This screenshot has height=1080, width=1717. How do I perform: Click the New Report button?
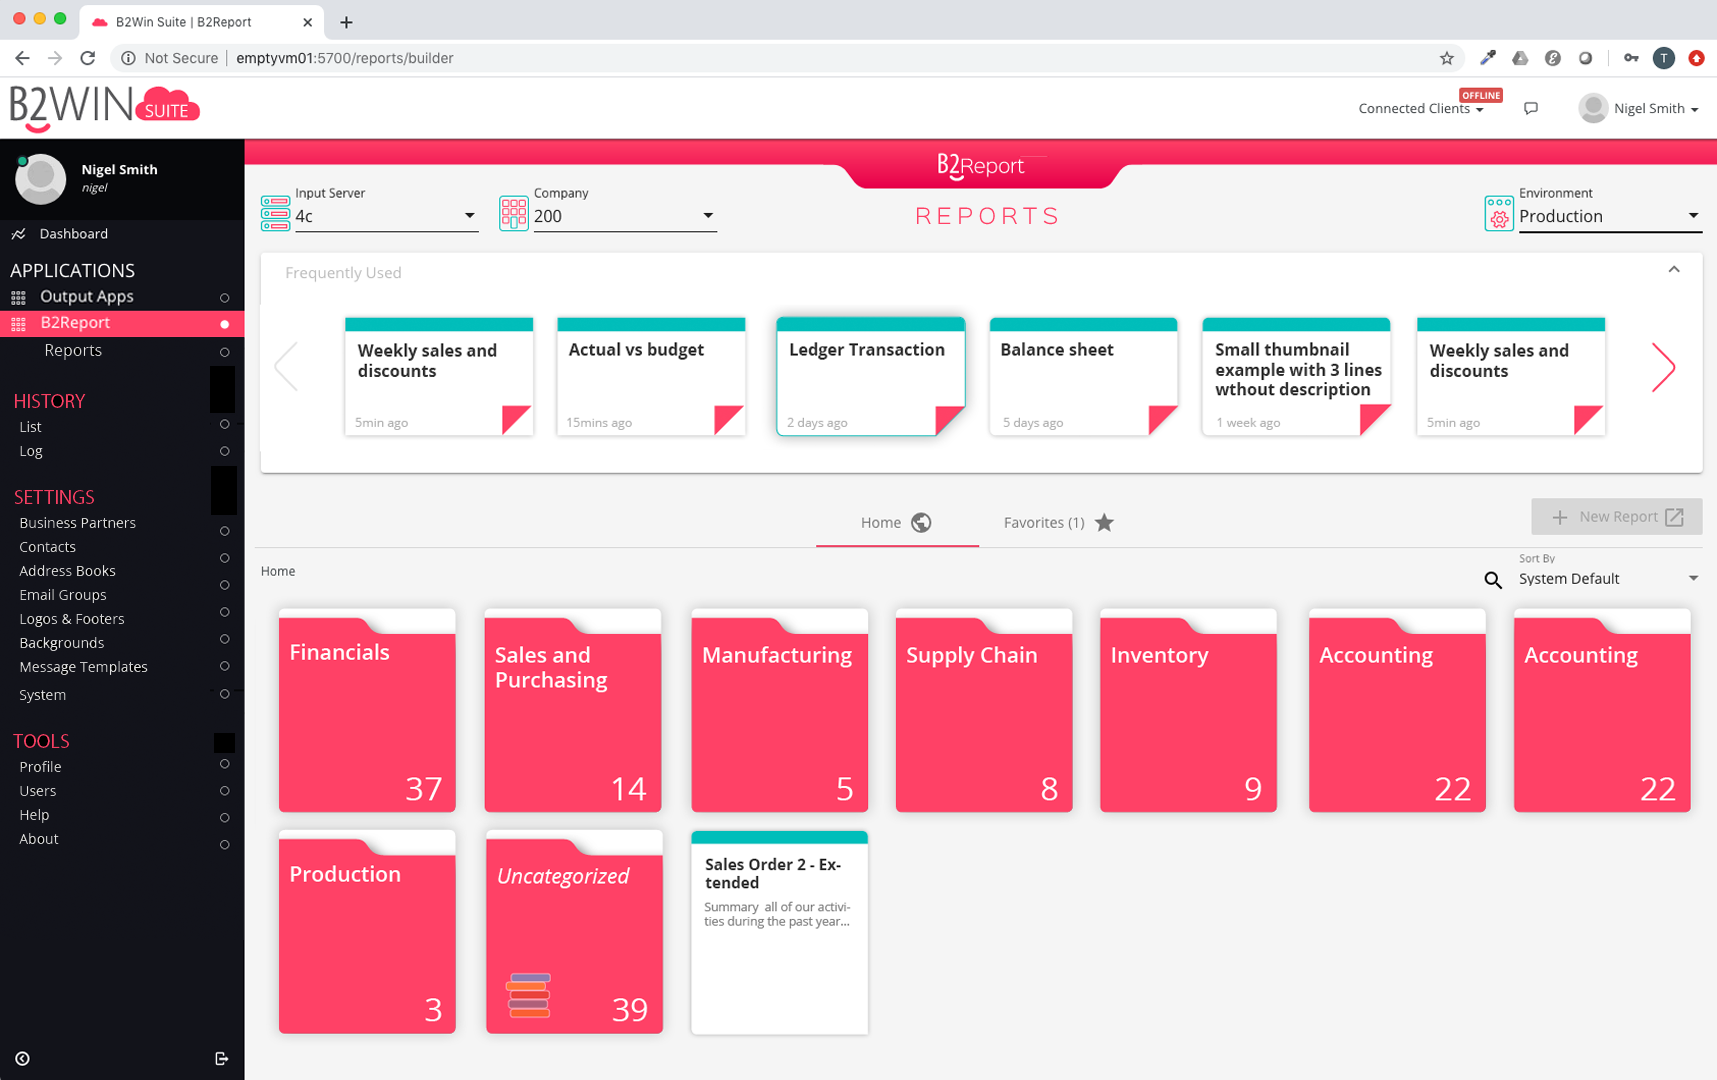click(x=1616, y=517)
